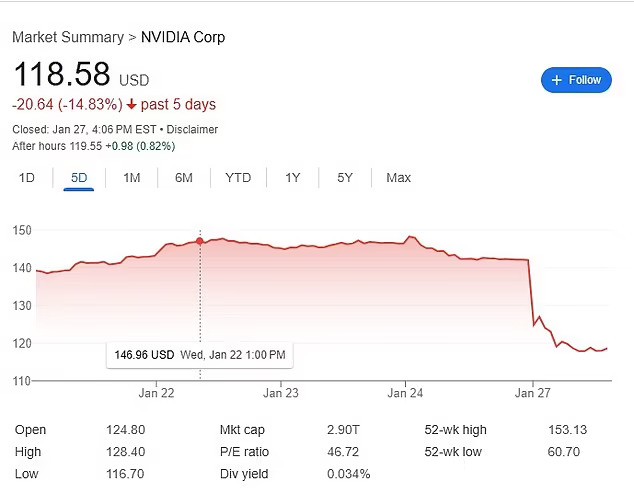Click the NVIDIA Corp title text
This screenshot has width=634, height=493.
[183, 37]
